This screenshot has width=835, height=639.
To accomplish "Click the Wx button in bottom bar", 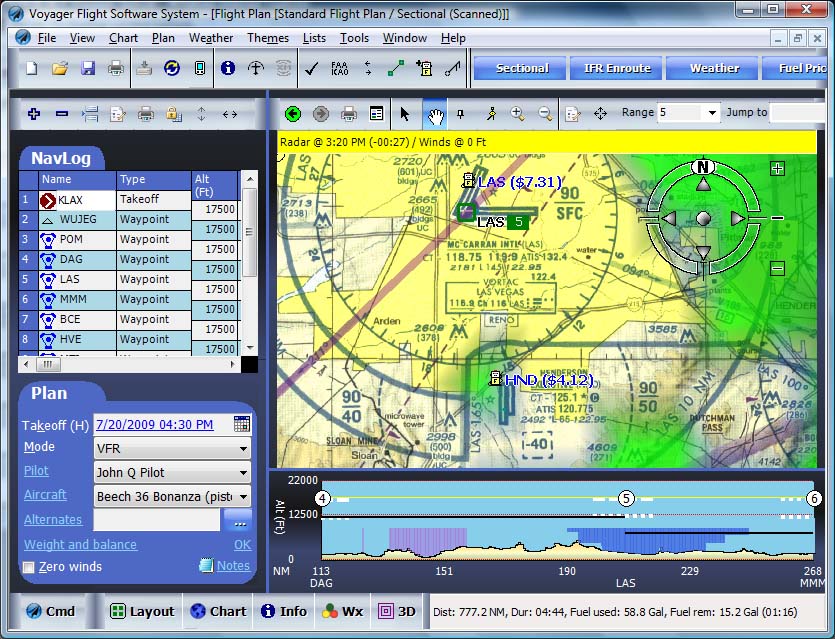I will (x=342, y=611).
